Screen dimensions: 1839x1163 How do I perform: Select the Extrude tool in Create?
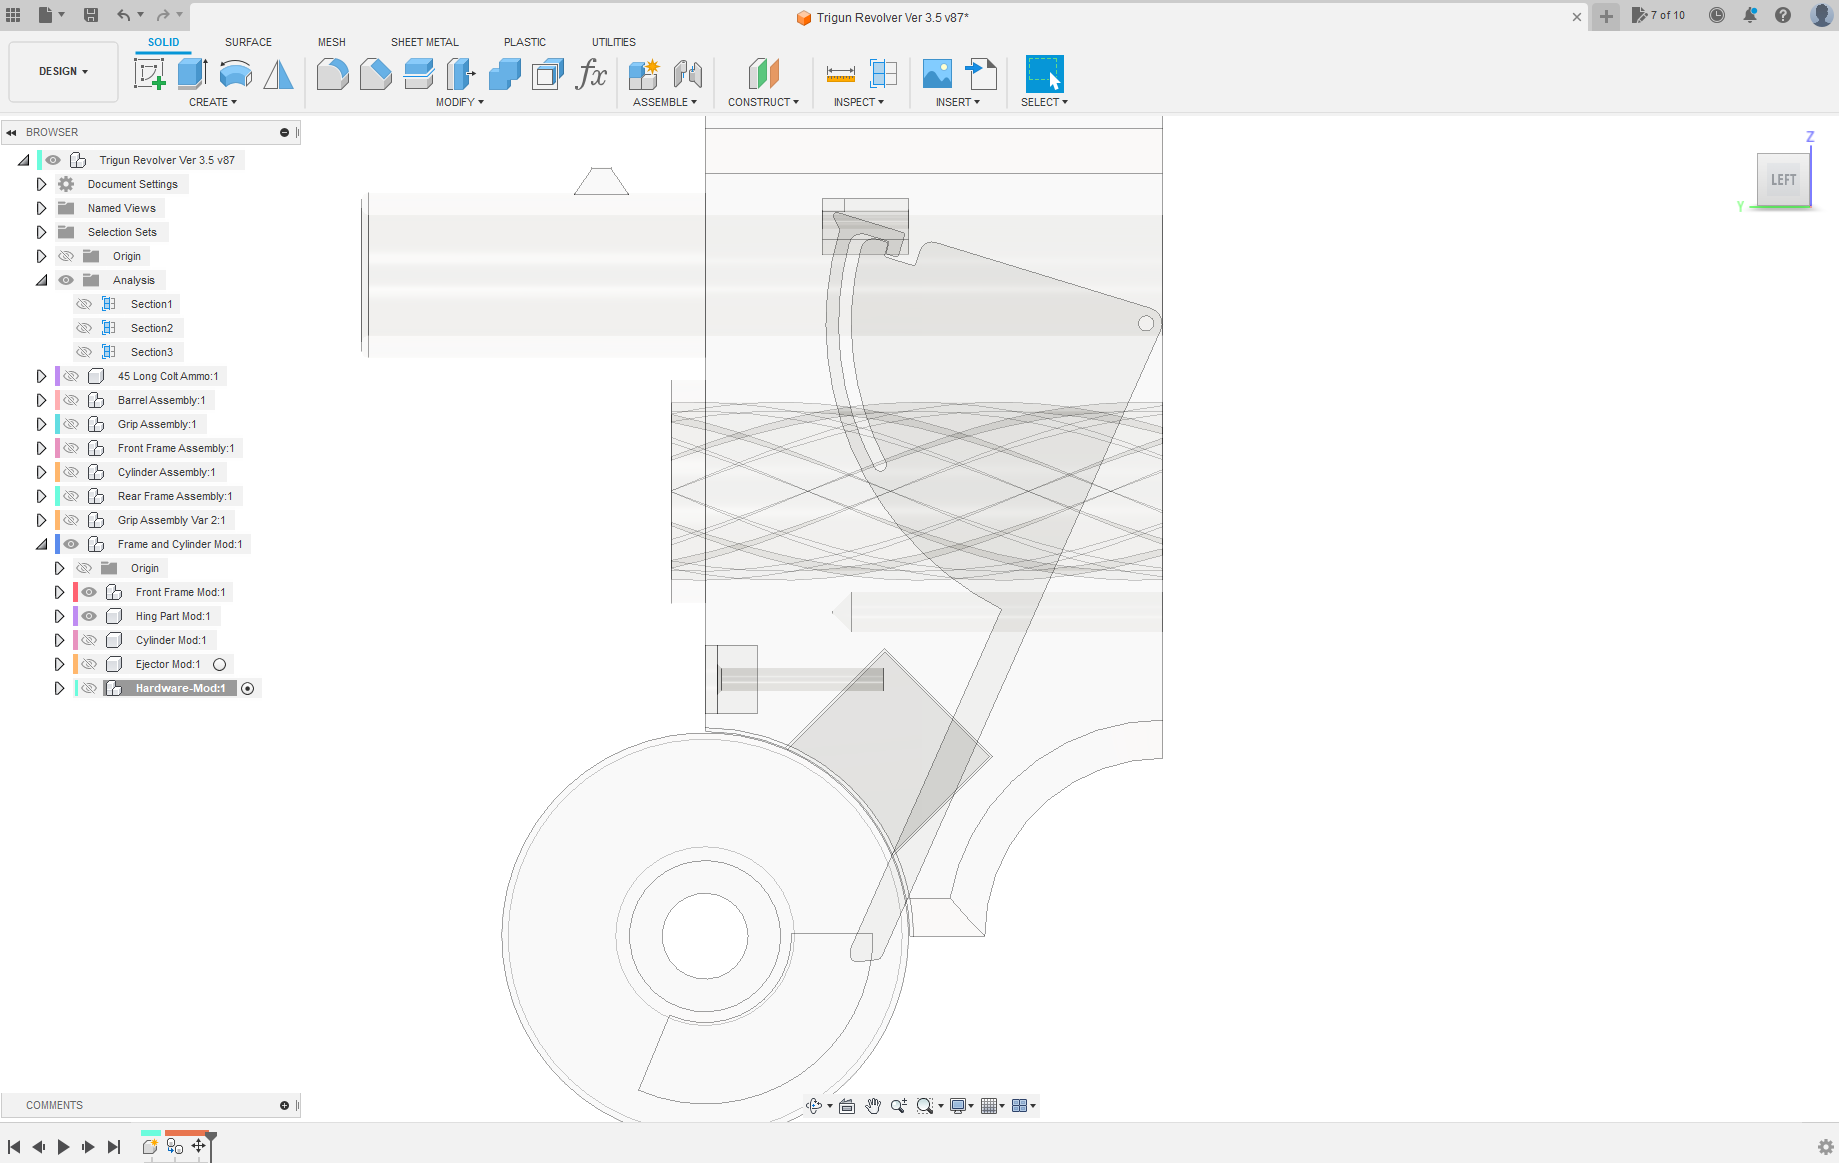click(x=192, y=74)
